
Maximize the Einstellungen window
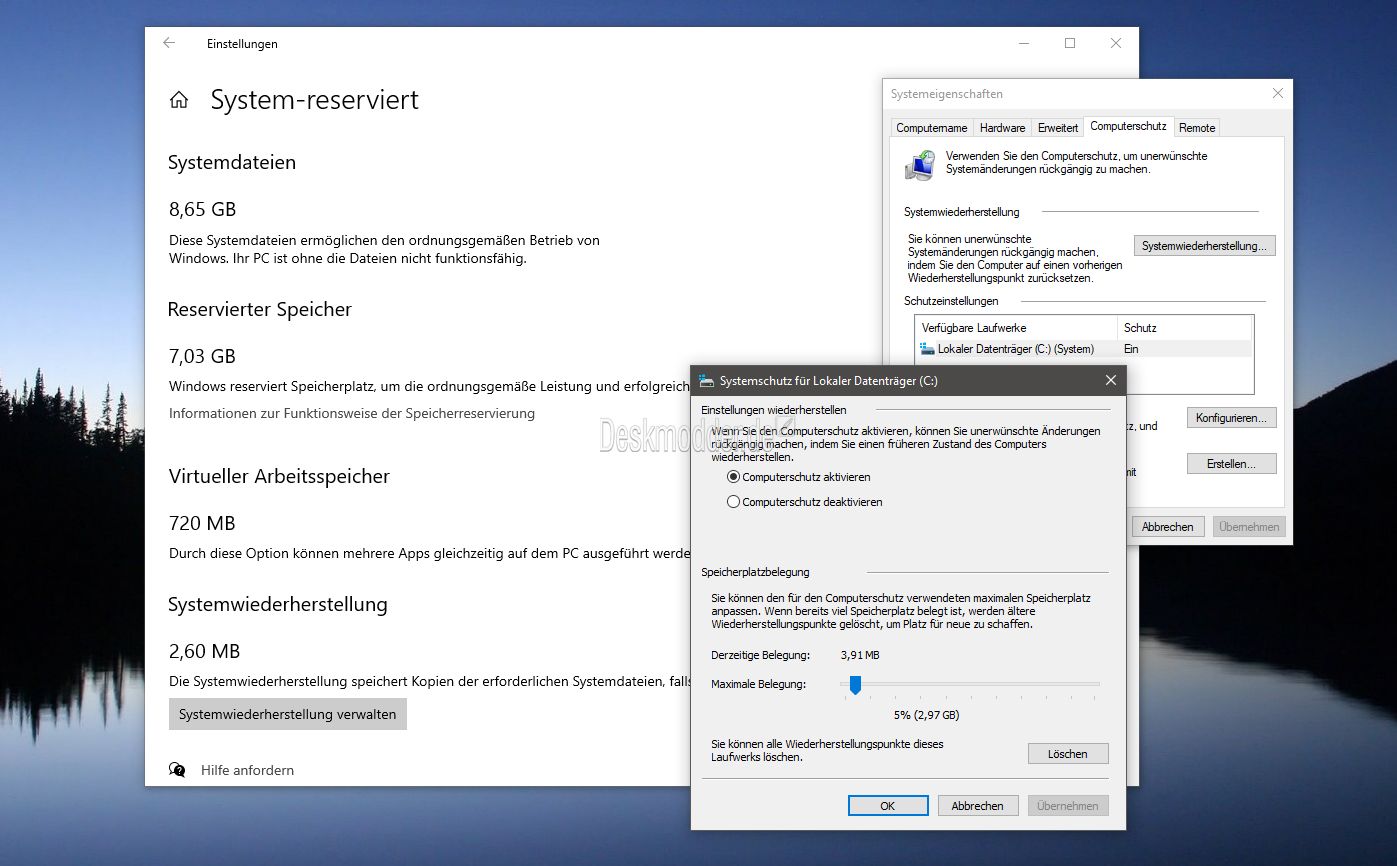click(1070, 43)
